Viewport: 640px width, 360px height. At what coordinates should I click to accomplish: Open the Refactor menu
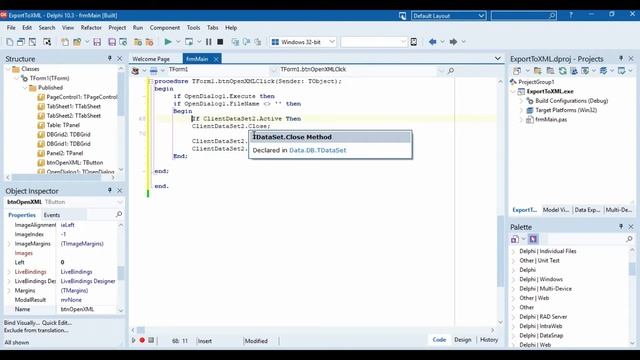pos(91,28)
